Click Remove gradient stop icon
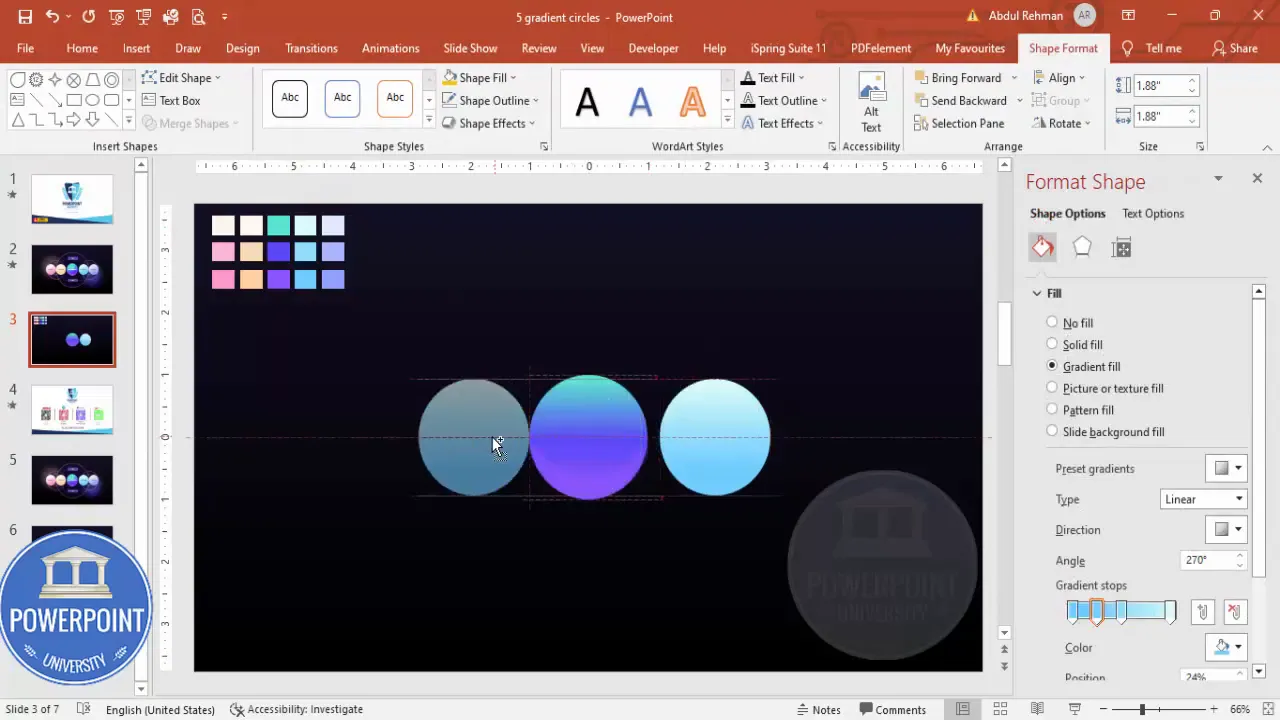 [1235, 612]
